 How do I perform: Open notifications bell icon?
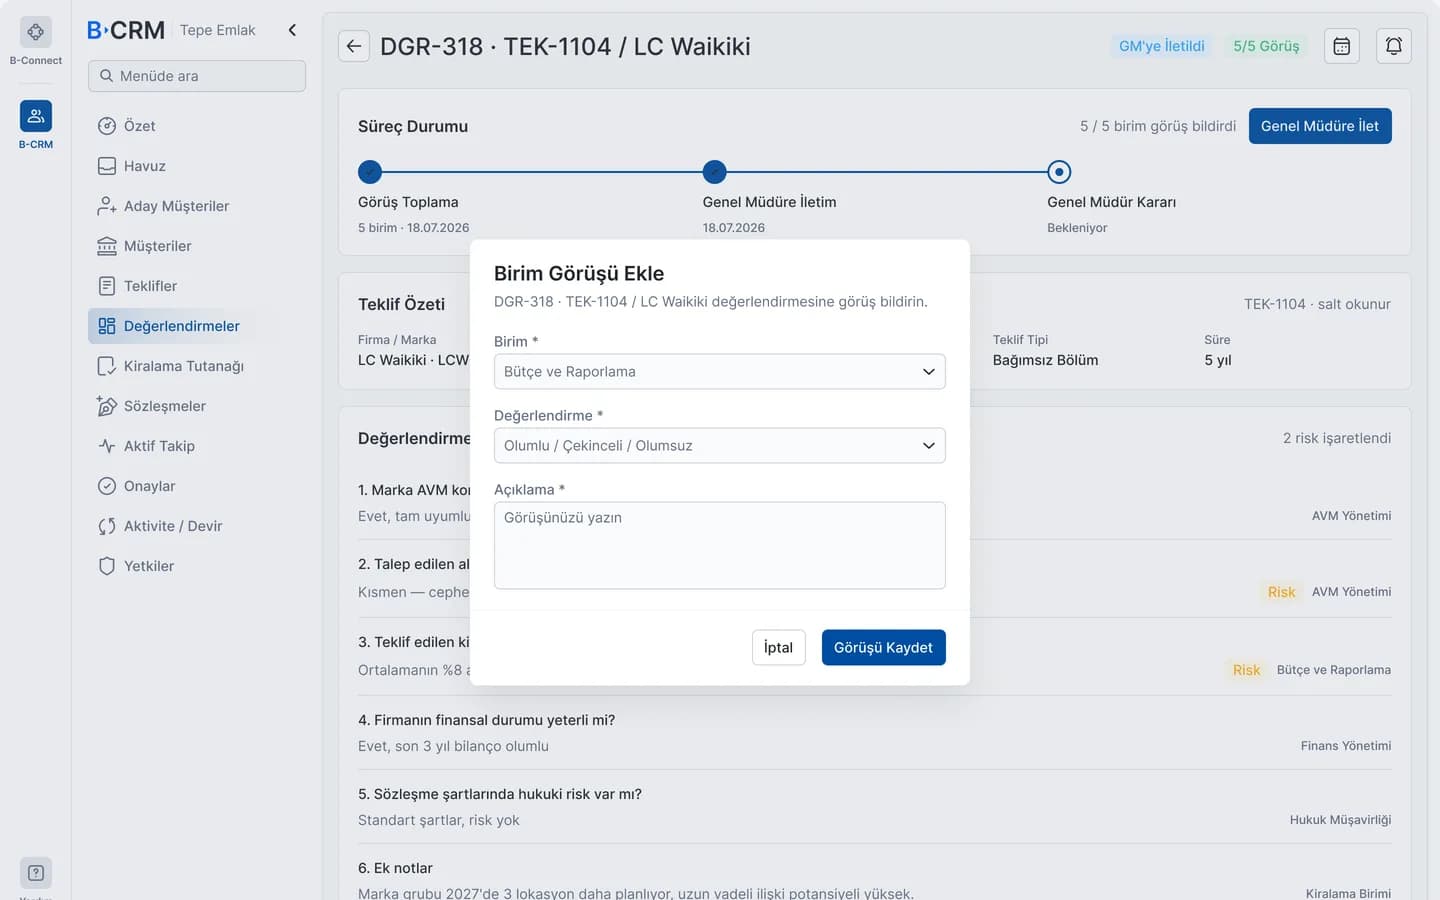coord(1394,46)
